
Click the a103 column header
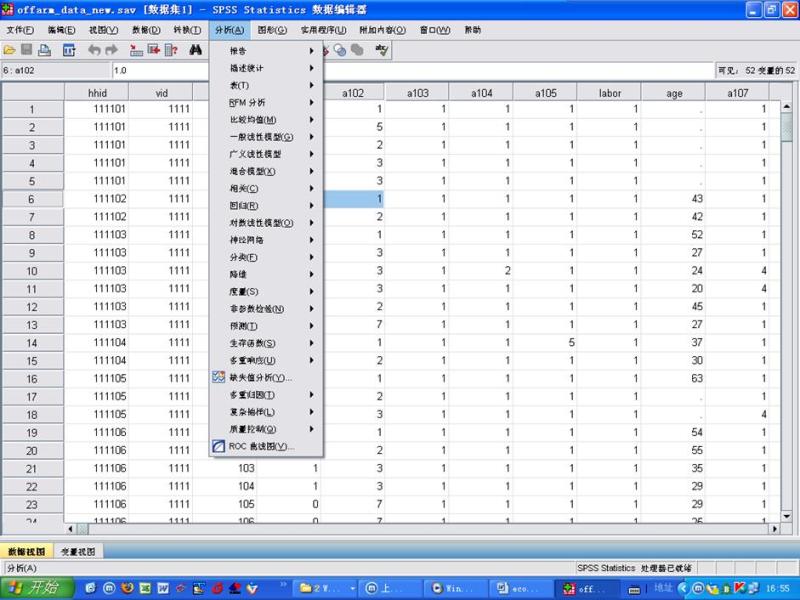click(x=417, y=93)
